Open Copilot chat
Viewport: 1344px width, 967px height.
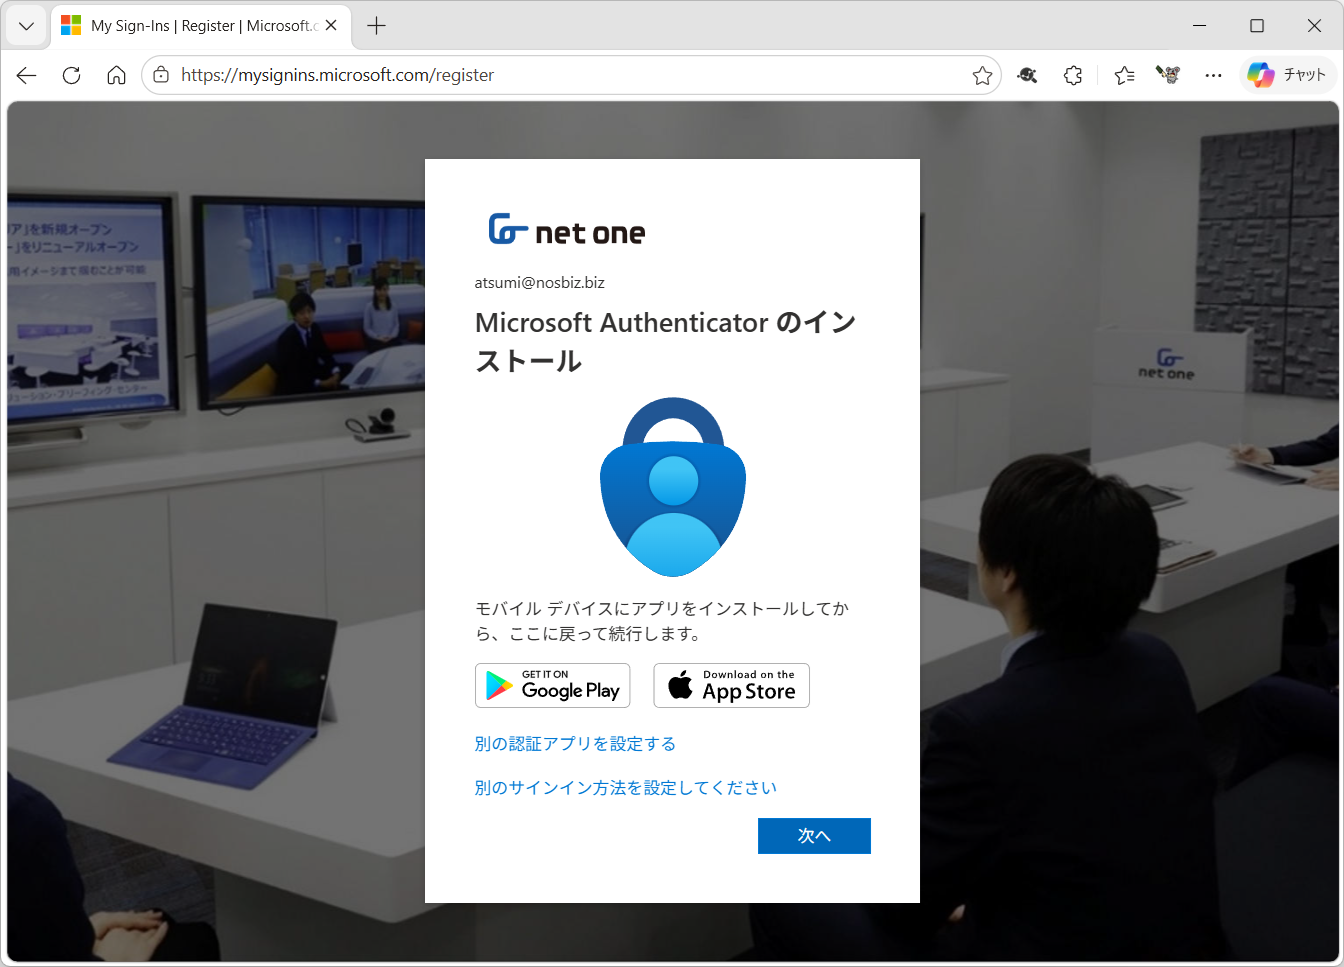(x=1288, y=75)
